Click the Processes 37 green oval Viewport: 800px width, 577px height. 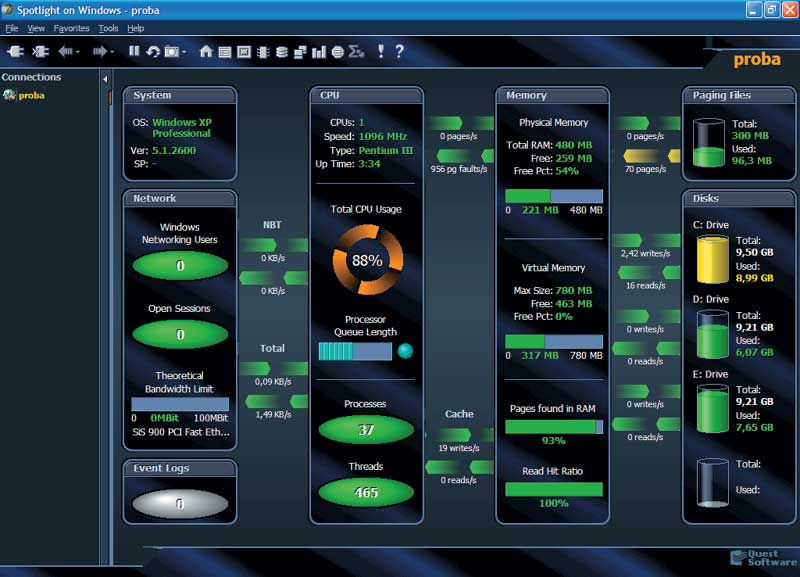click(366, 430)
